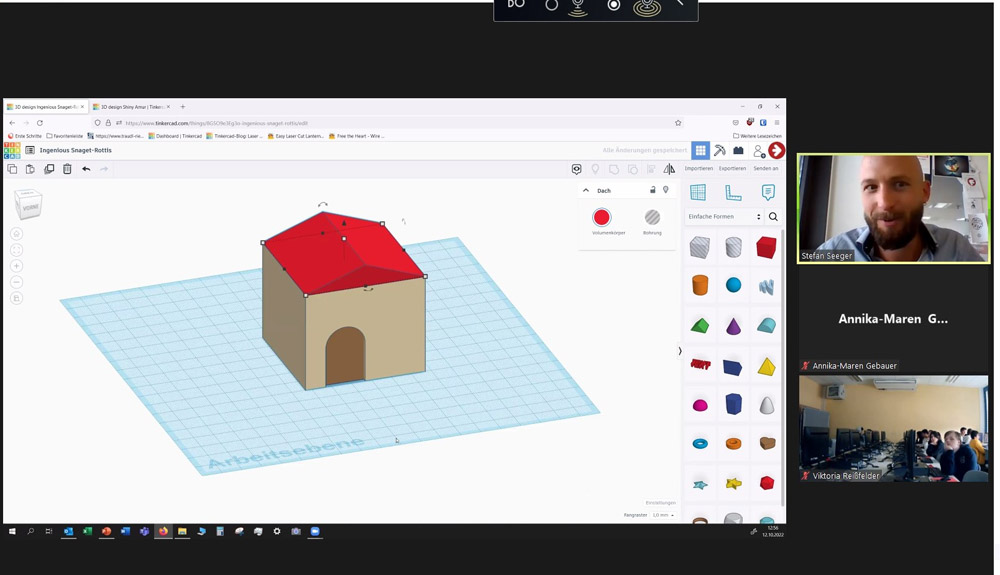Fit all shapes in view
Viewport: 1000px width, 575px height.
click(17, 250)
